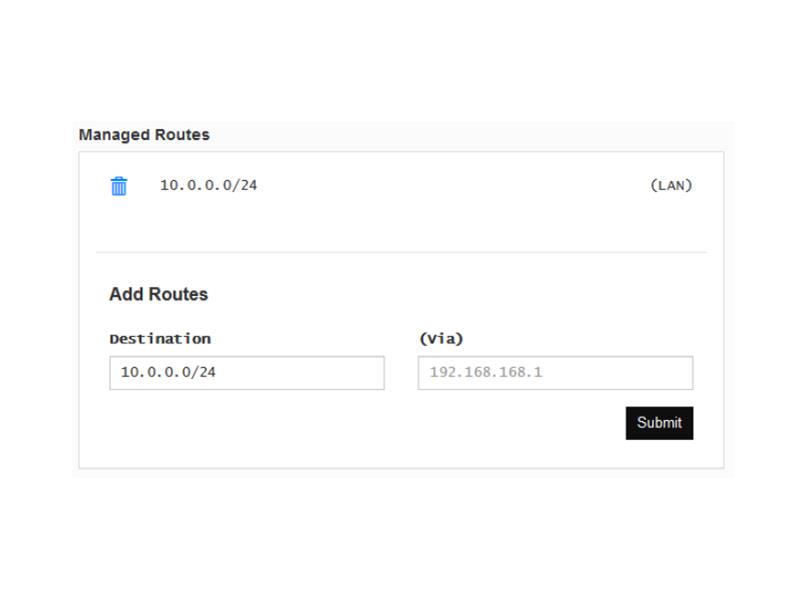Place cursor in field containing 10.0.0.0/24
Screen dimensions: 800x600
pos(247,373)
